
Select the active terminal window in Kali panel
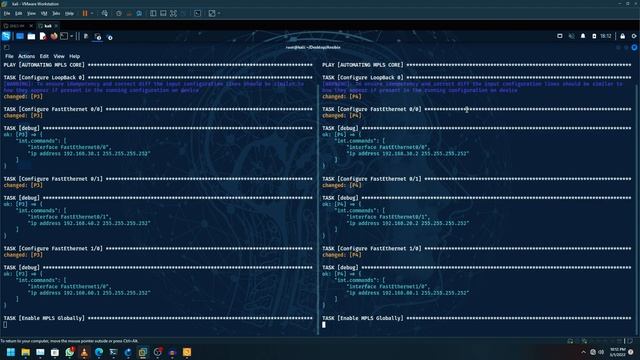pos(98,37)
